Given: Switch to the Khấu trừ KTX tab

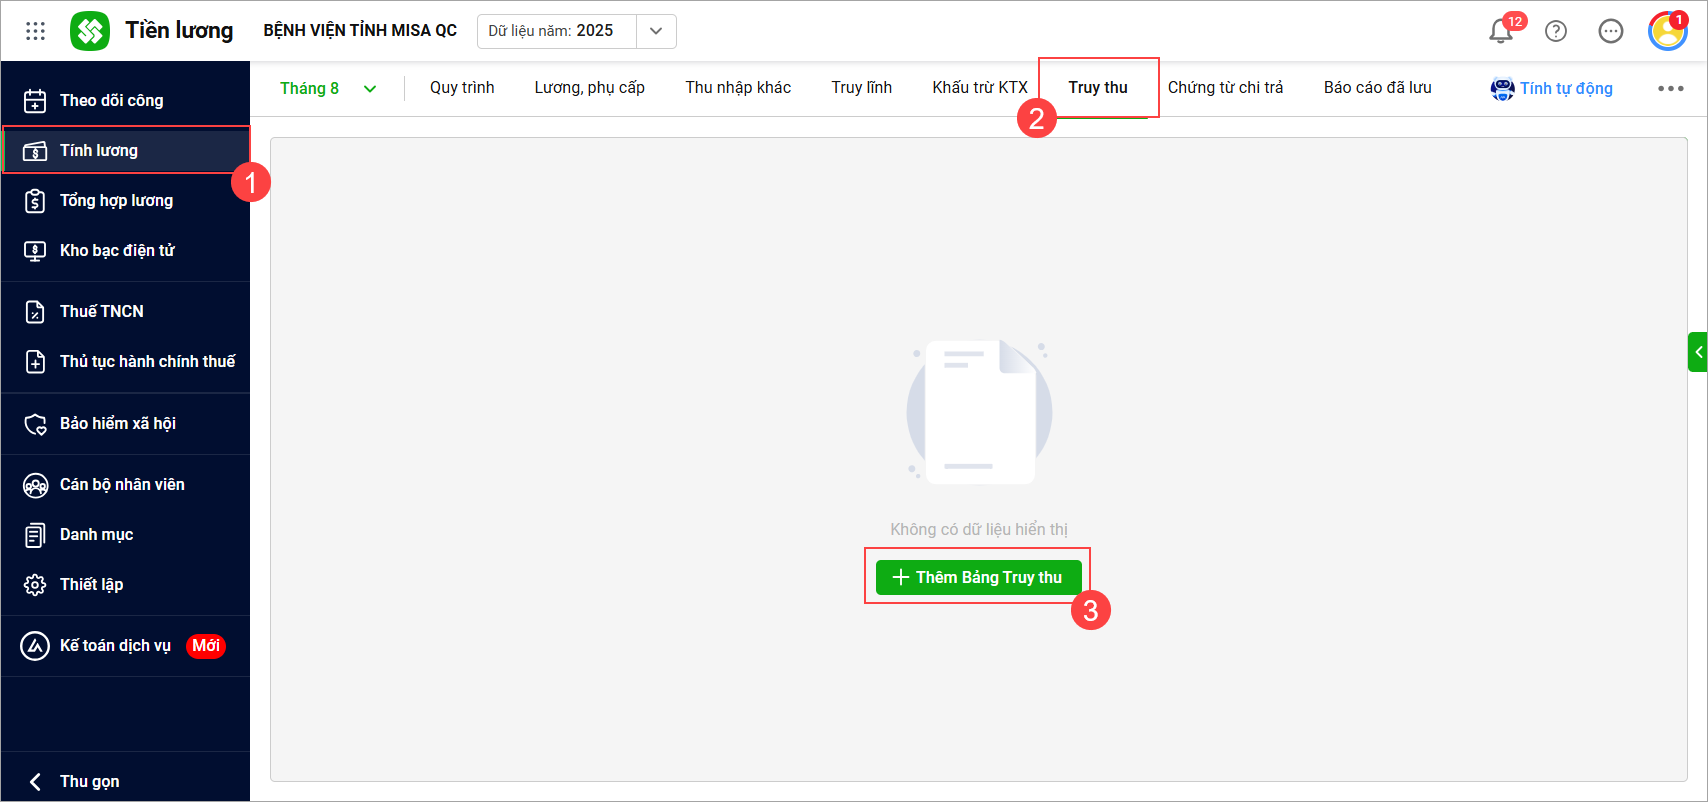Looking at the screenshot, I should 980,88.
